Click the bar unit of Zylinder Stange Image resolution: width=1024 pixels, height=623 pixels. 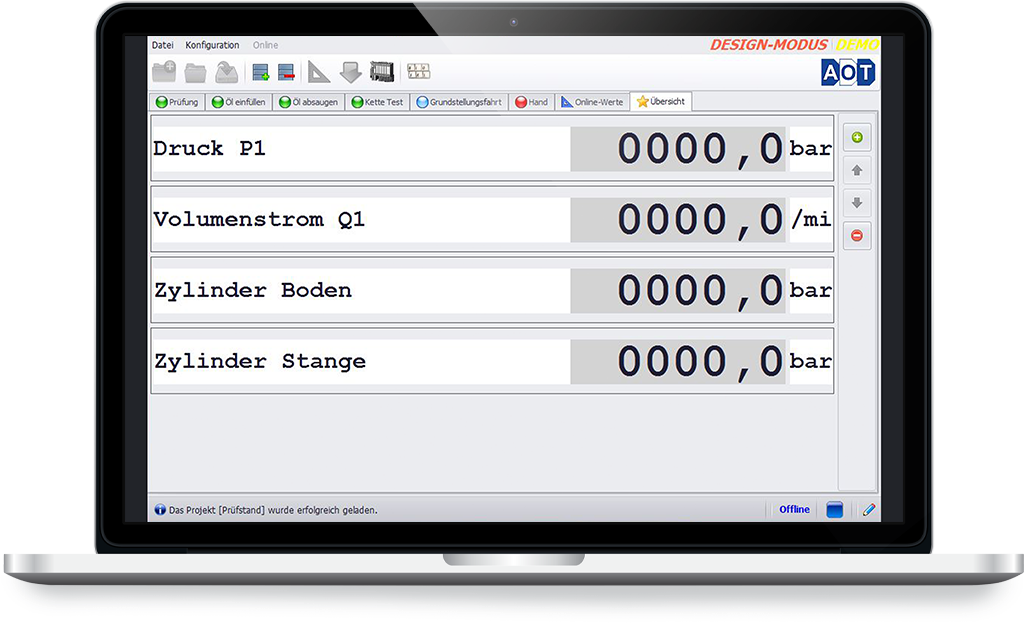810,361
